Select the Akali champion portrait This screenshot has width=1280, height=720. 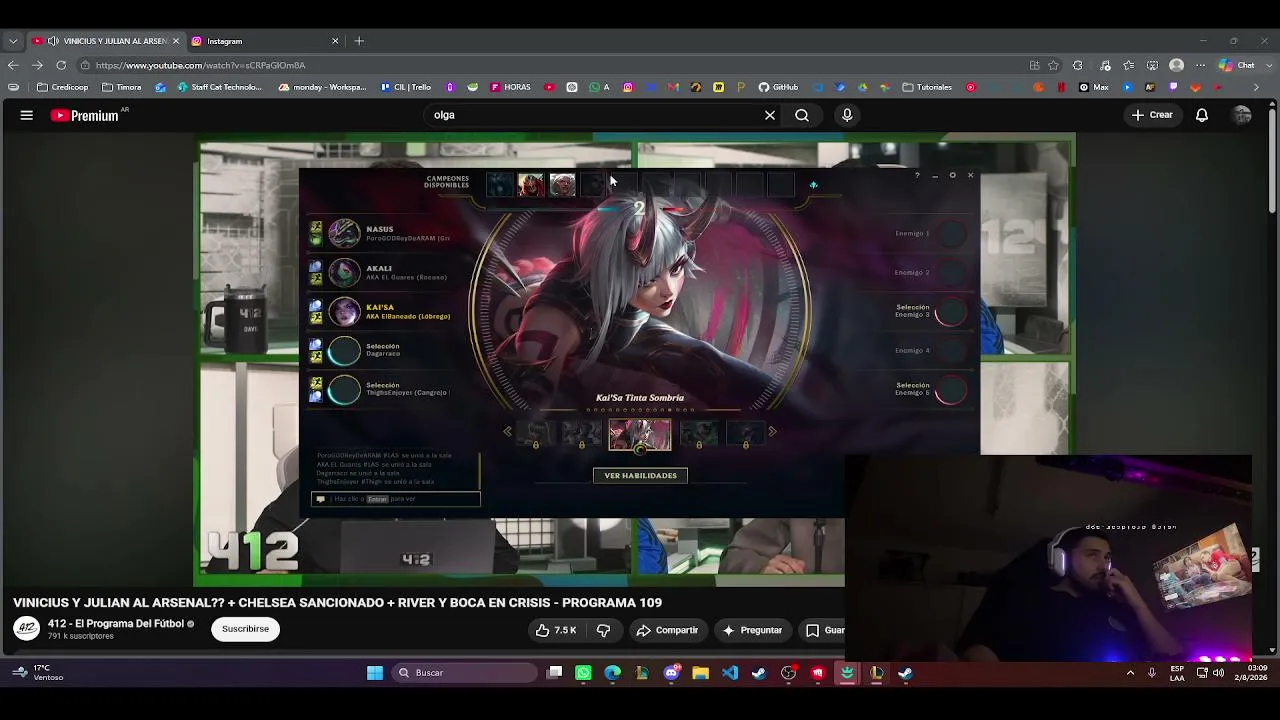click(x=344, y=272)
